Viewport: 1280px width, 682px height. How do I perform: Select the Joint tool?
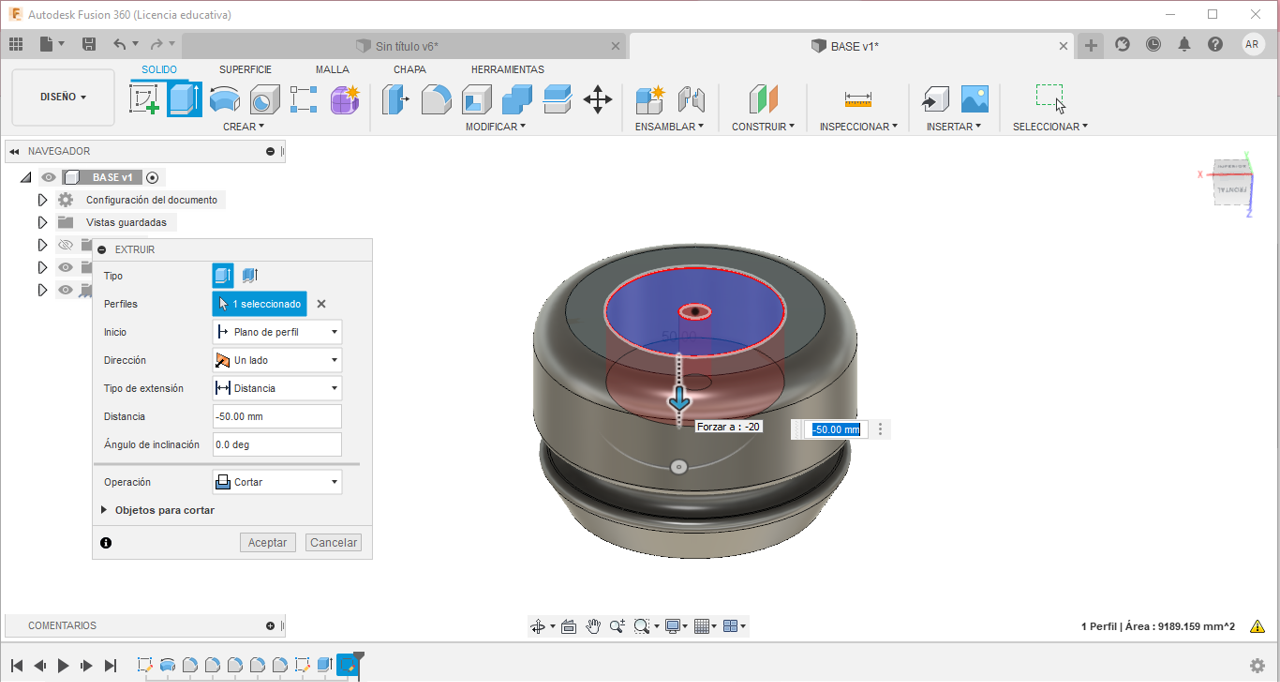[691, 99]
